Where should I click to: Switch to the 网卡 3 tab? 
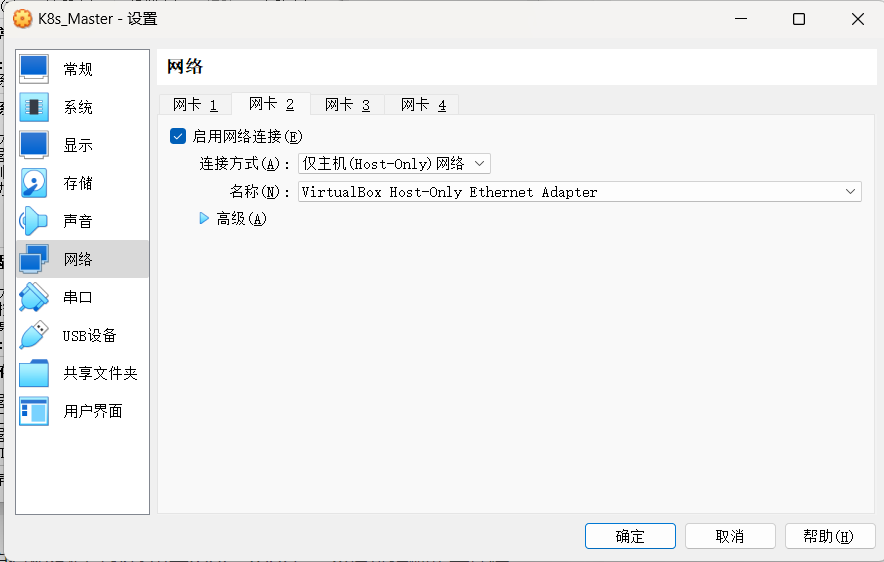pos(347,105)
